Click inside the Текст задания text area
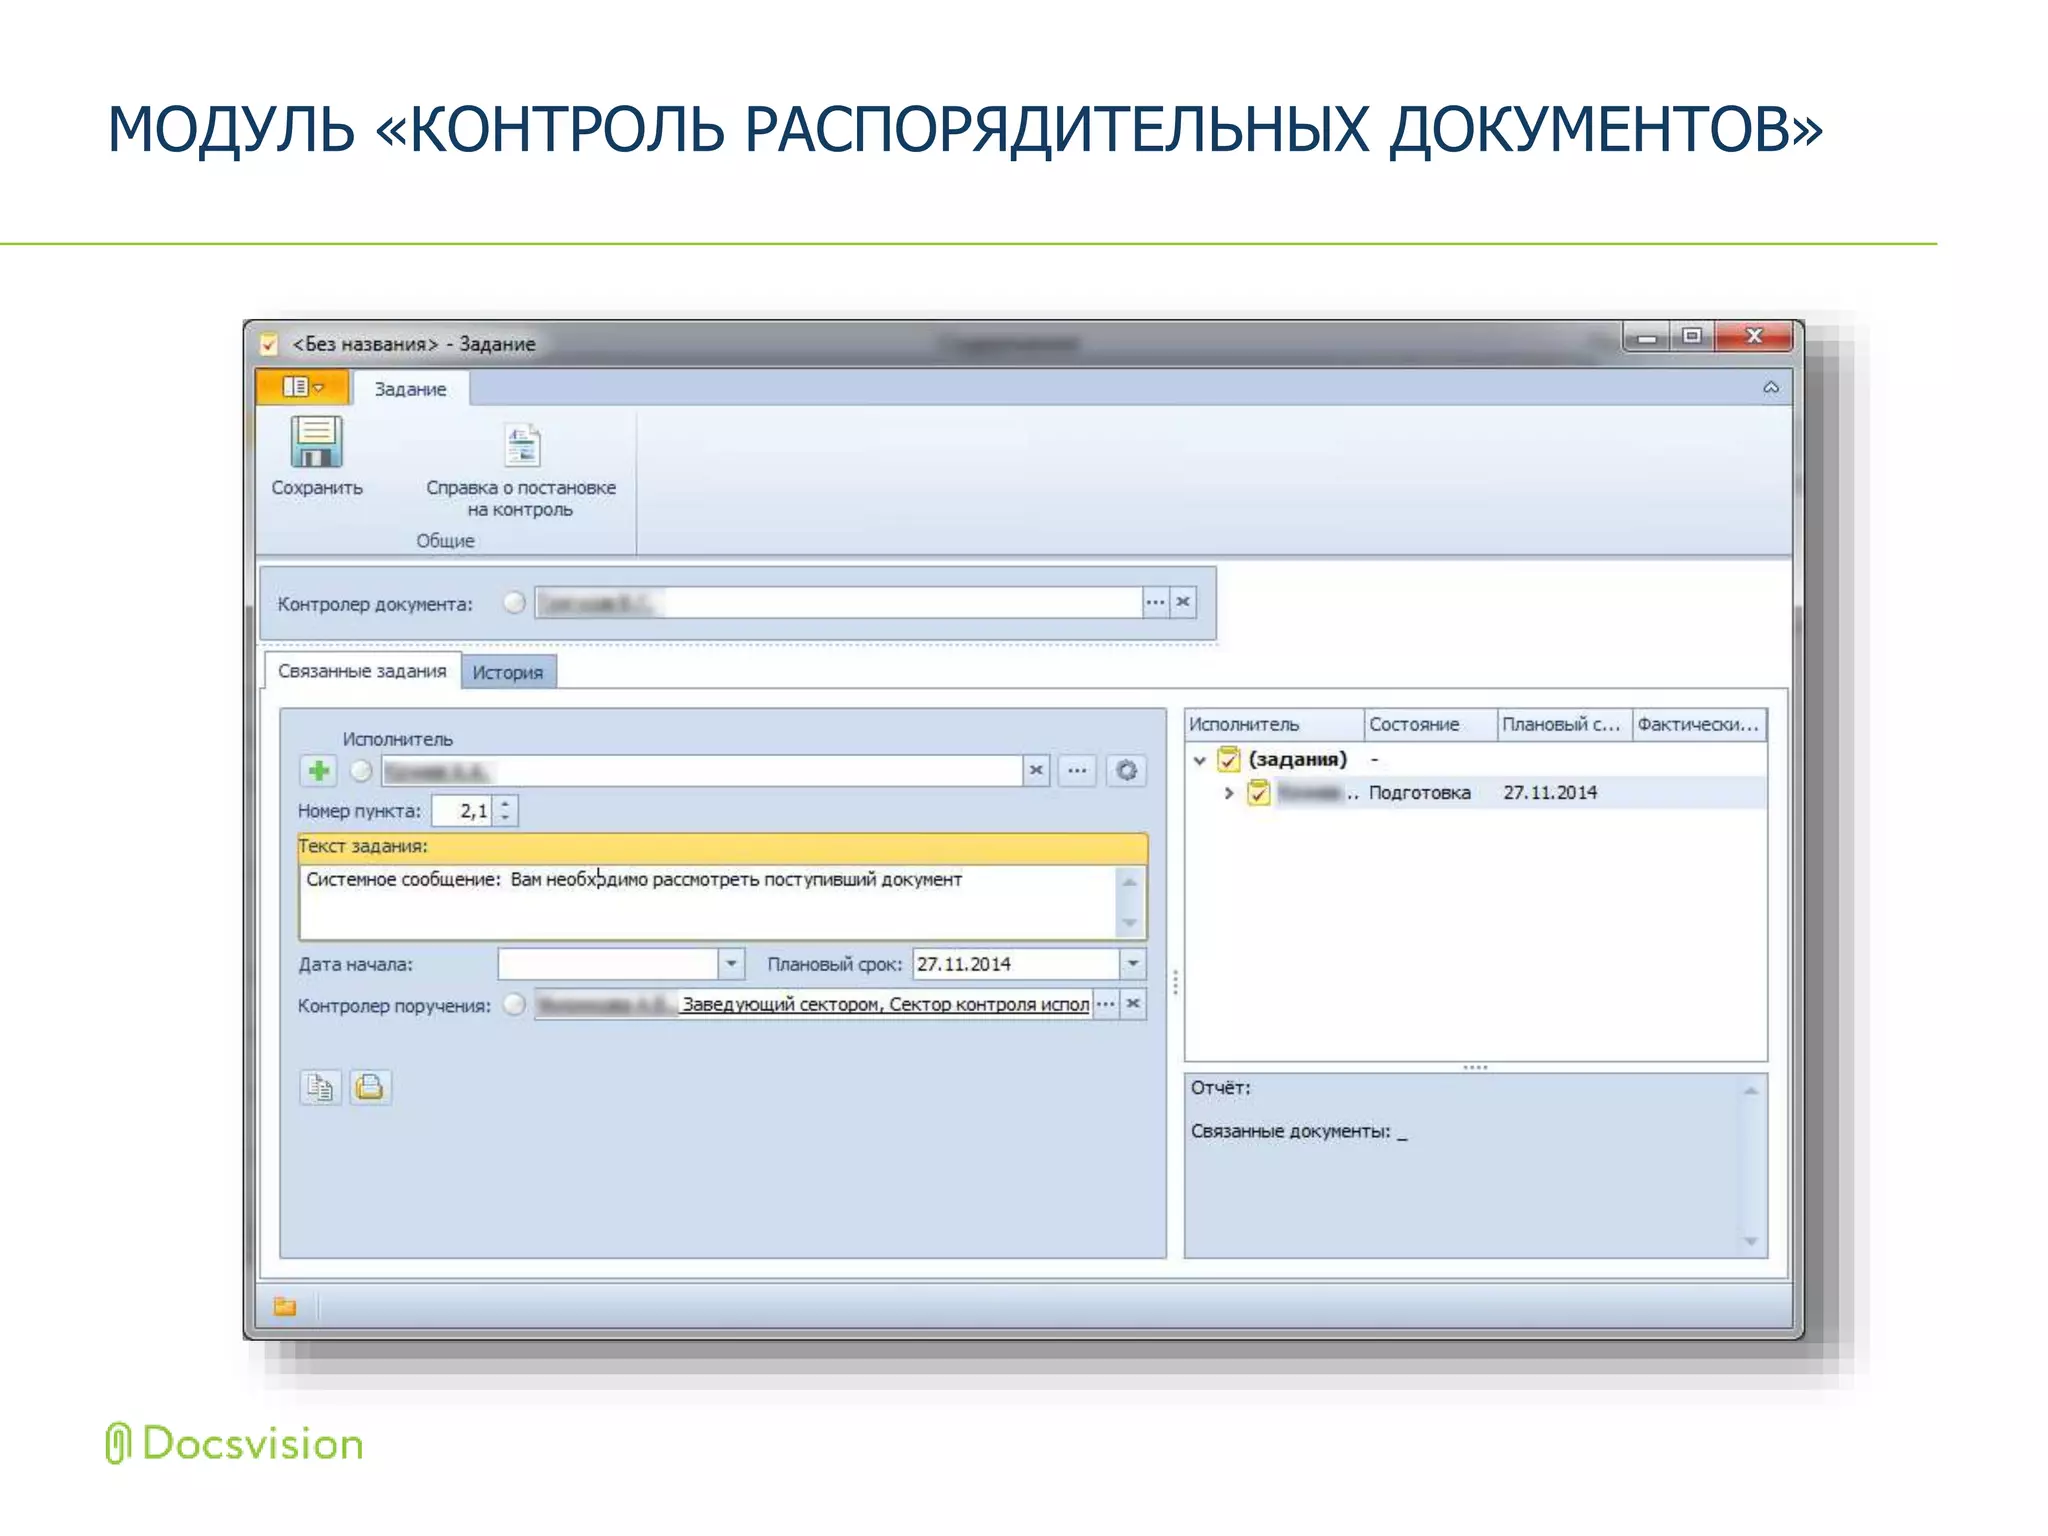The width and height of the screenshot is (2048, 1536). 708,902
